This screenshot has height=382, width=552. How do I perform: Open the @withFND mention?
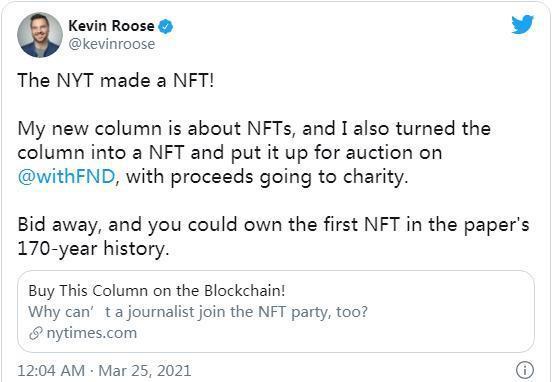tap(67, 177)
